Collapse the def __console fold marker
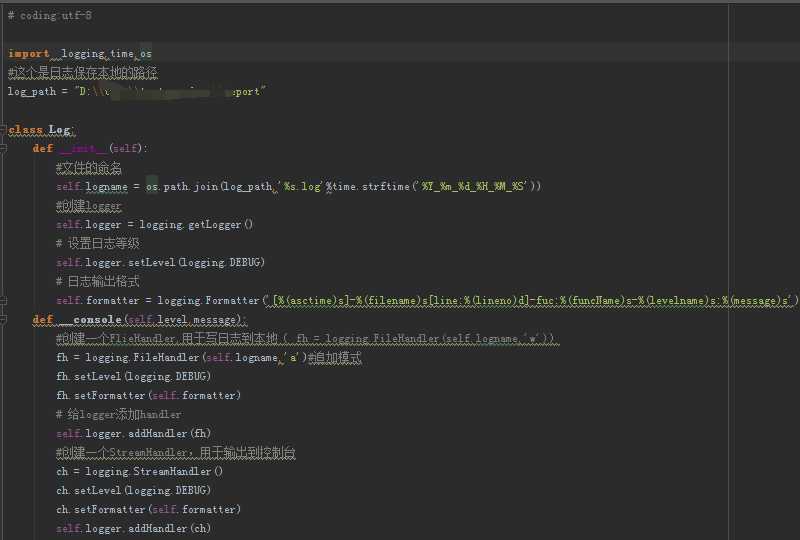Screen dimensions: 800x540 click(3, 320)
